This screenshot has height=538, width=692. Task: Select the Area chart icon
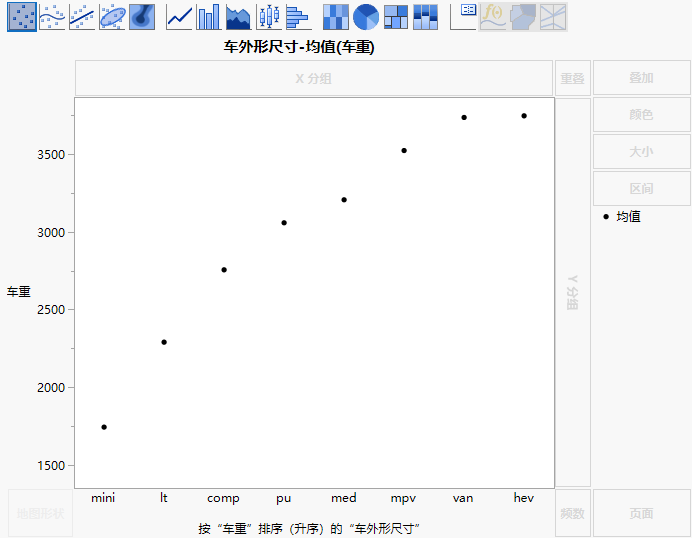(238, 17)
